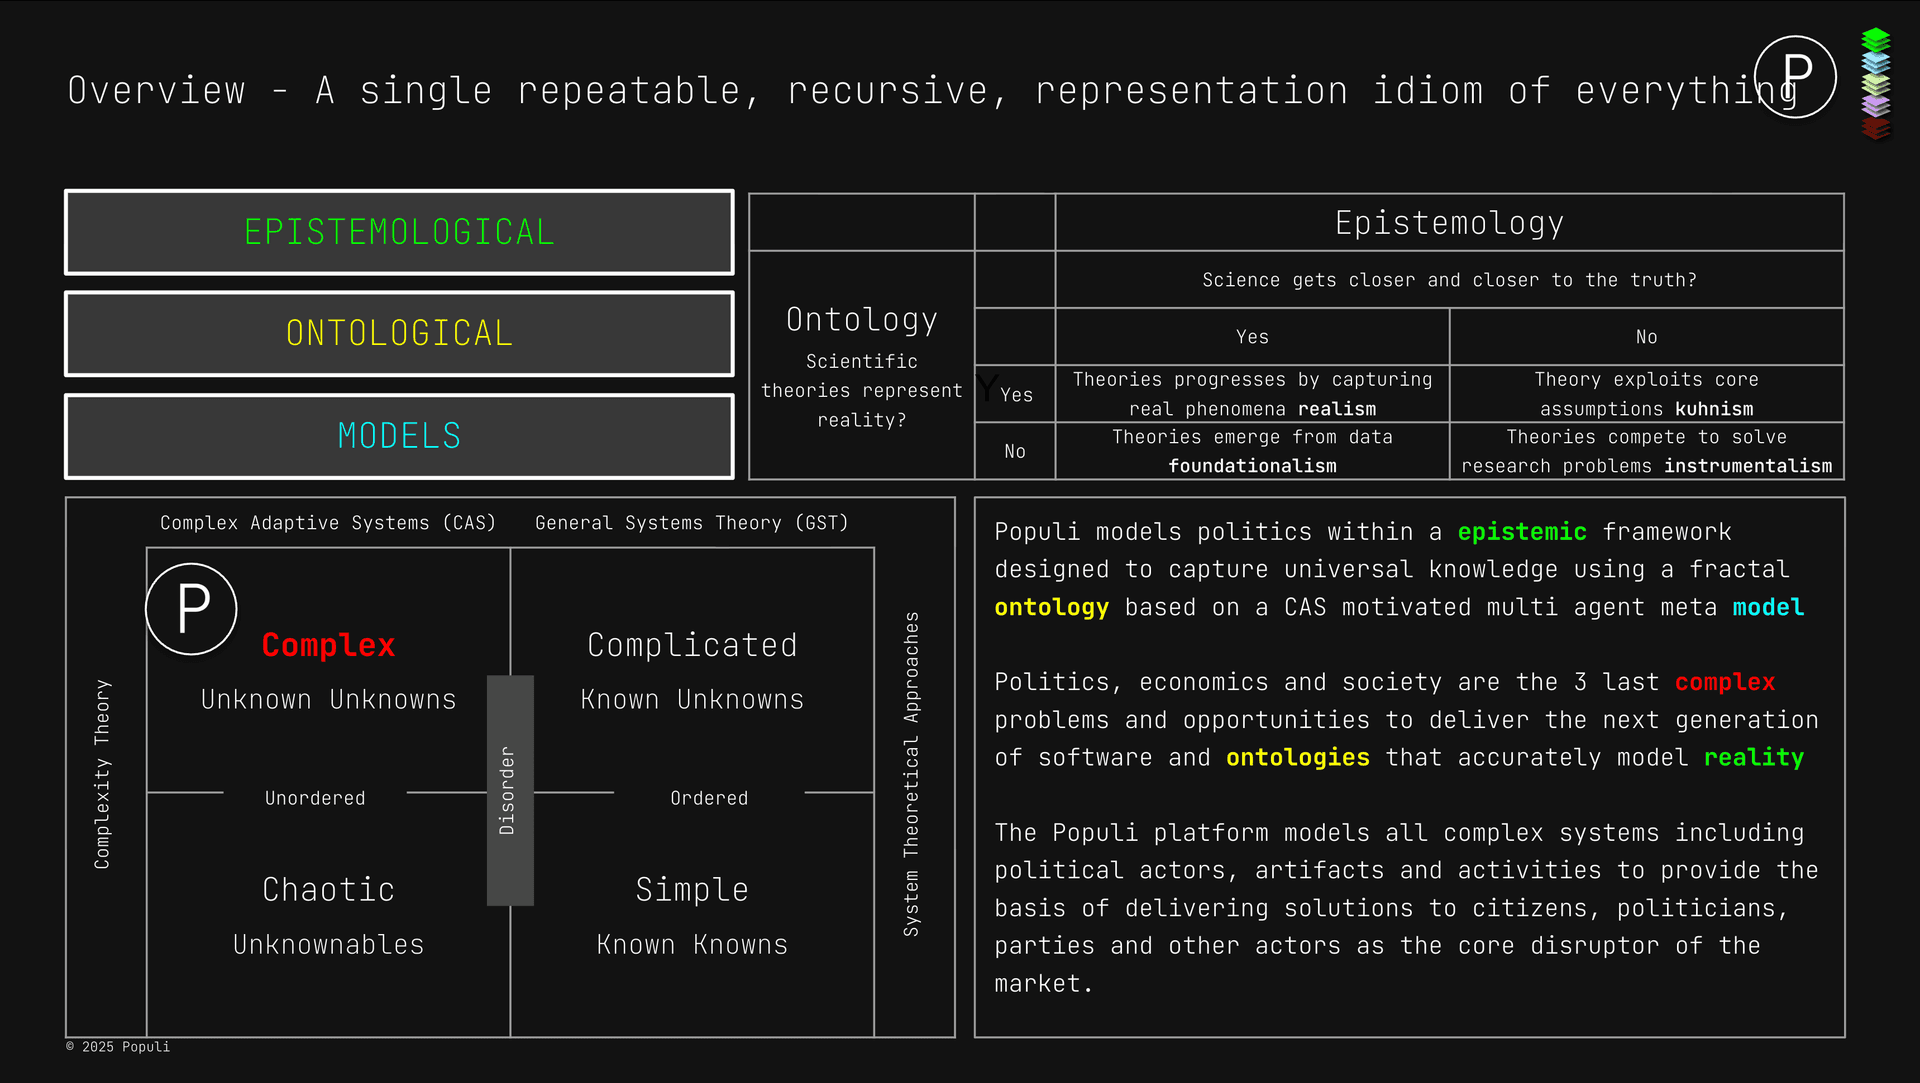Screen dimensions: 1920x1083
Task: Click the instrumentalism cell in the matrix
Action: [x=1646, y=451]
